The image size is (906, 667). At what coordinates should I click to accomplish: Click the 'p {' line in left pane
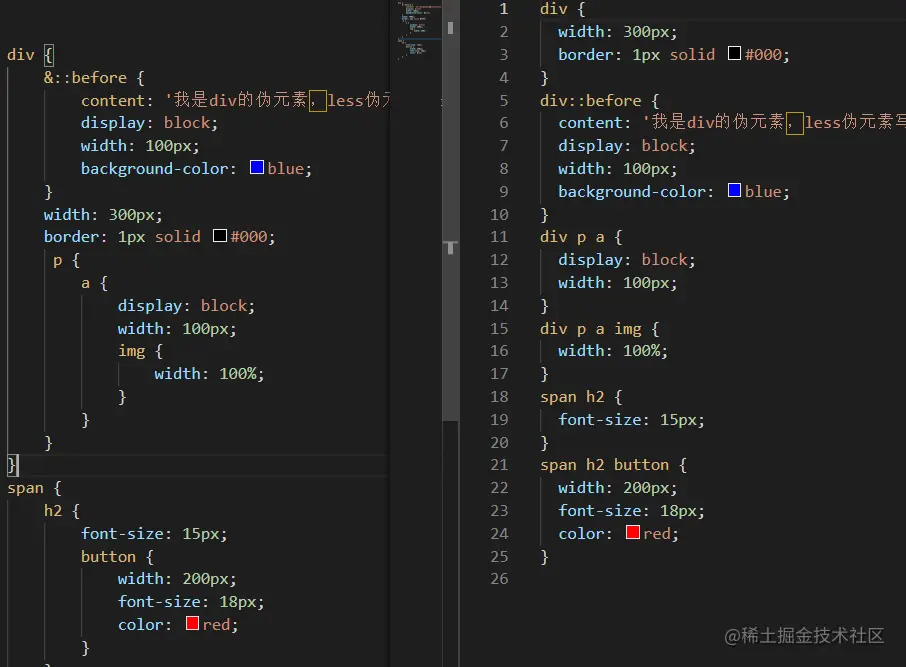(66, 260)
